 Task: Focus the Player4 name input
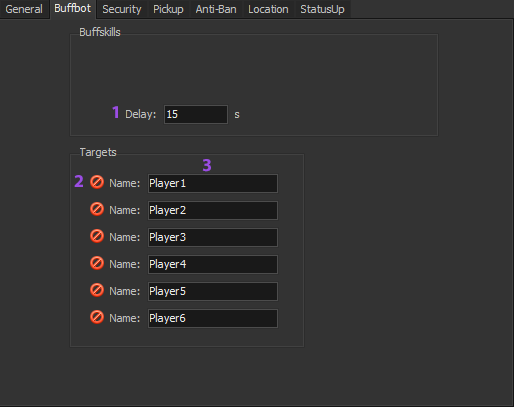pos(213,264)
